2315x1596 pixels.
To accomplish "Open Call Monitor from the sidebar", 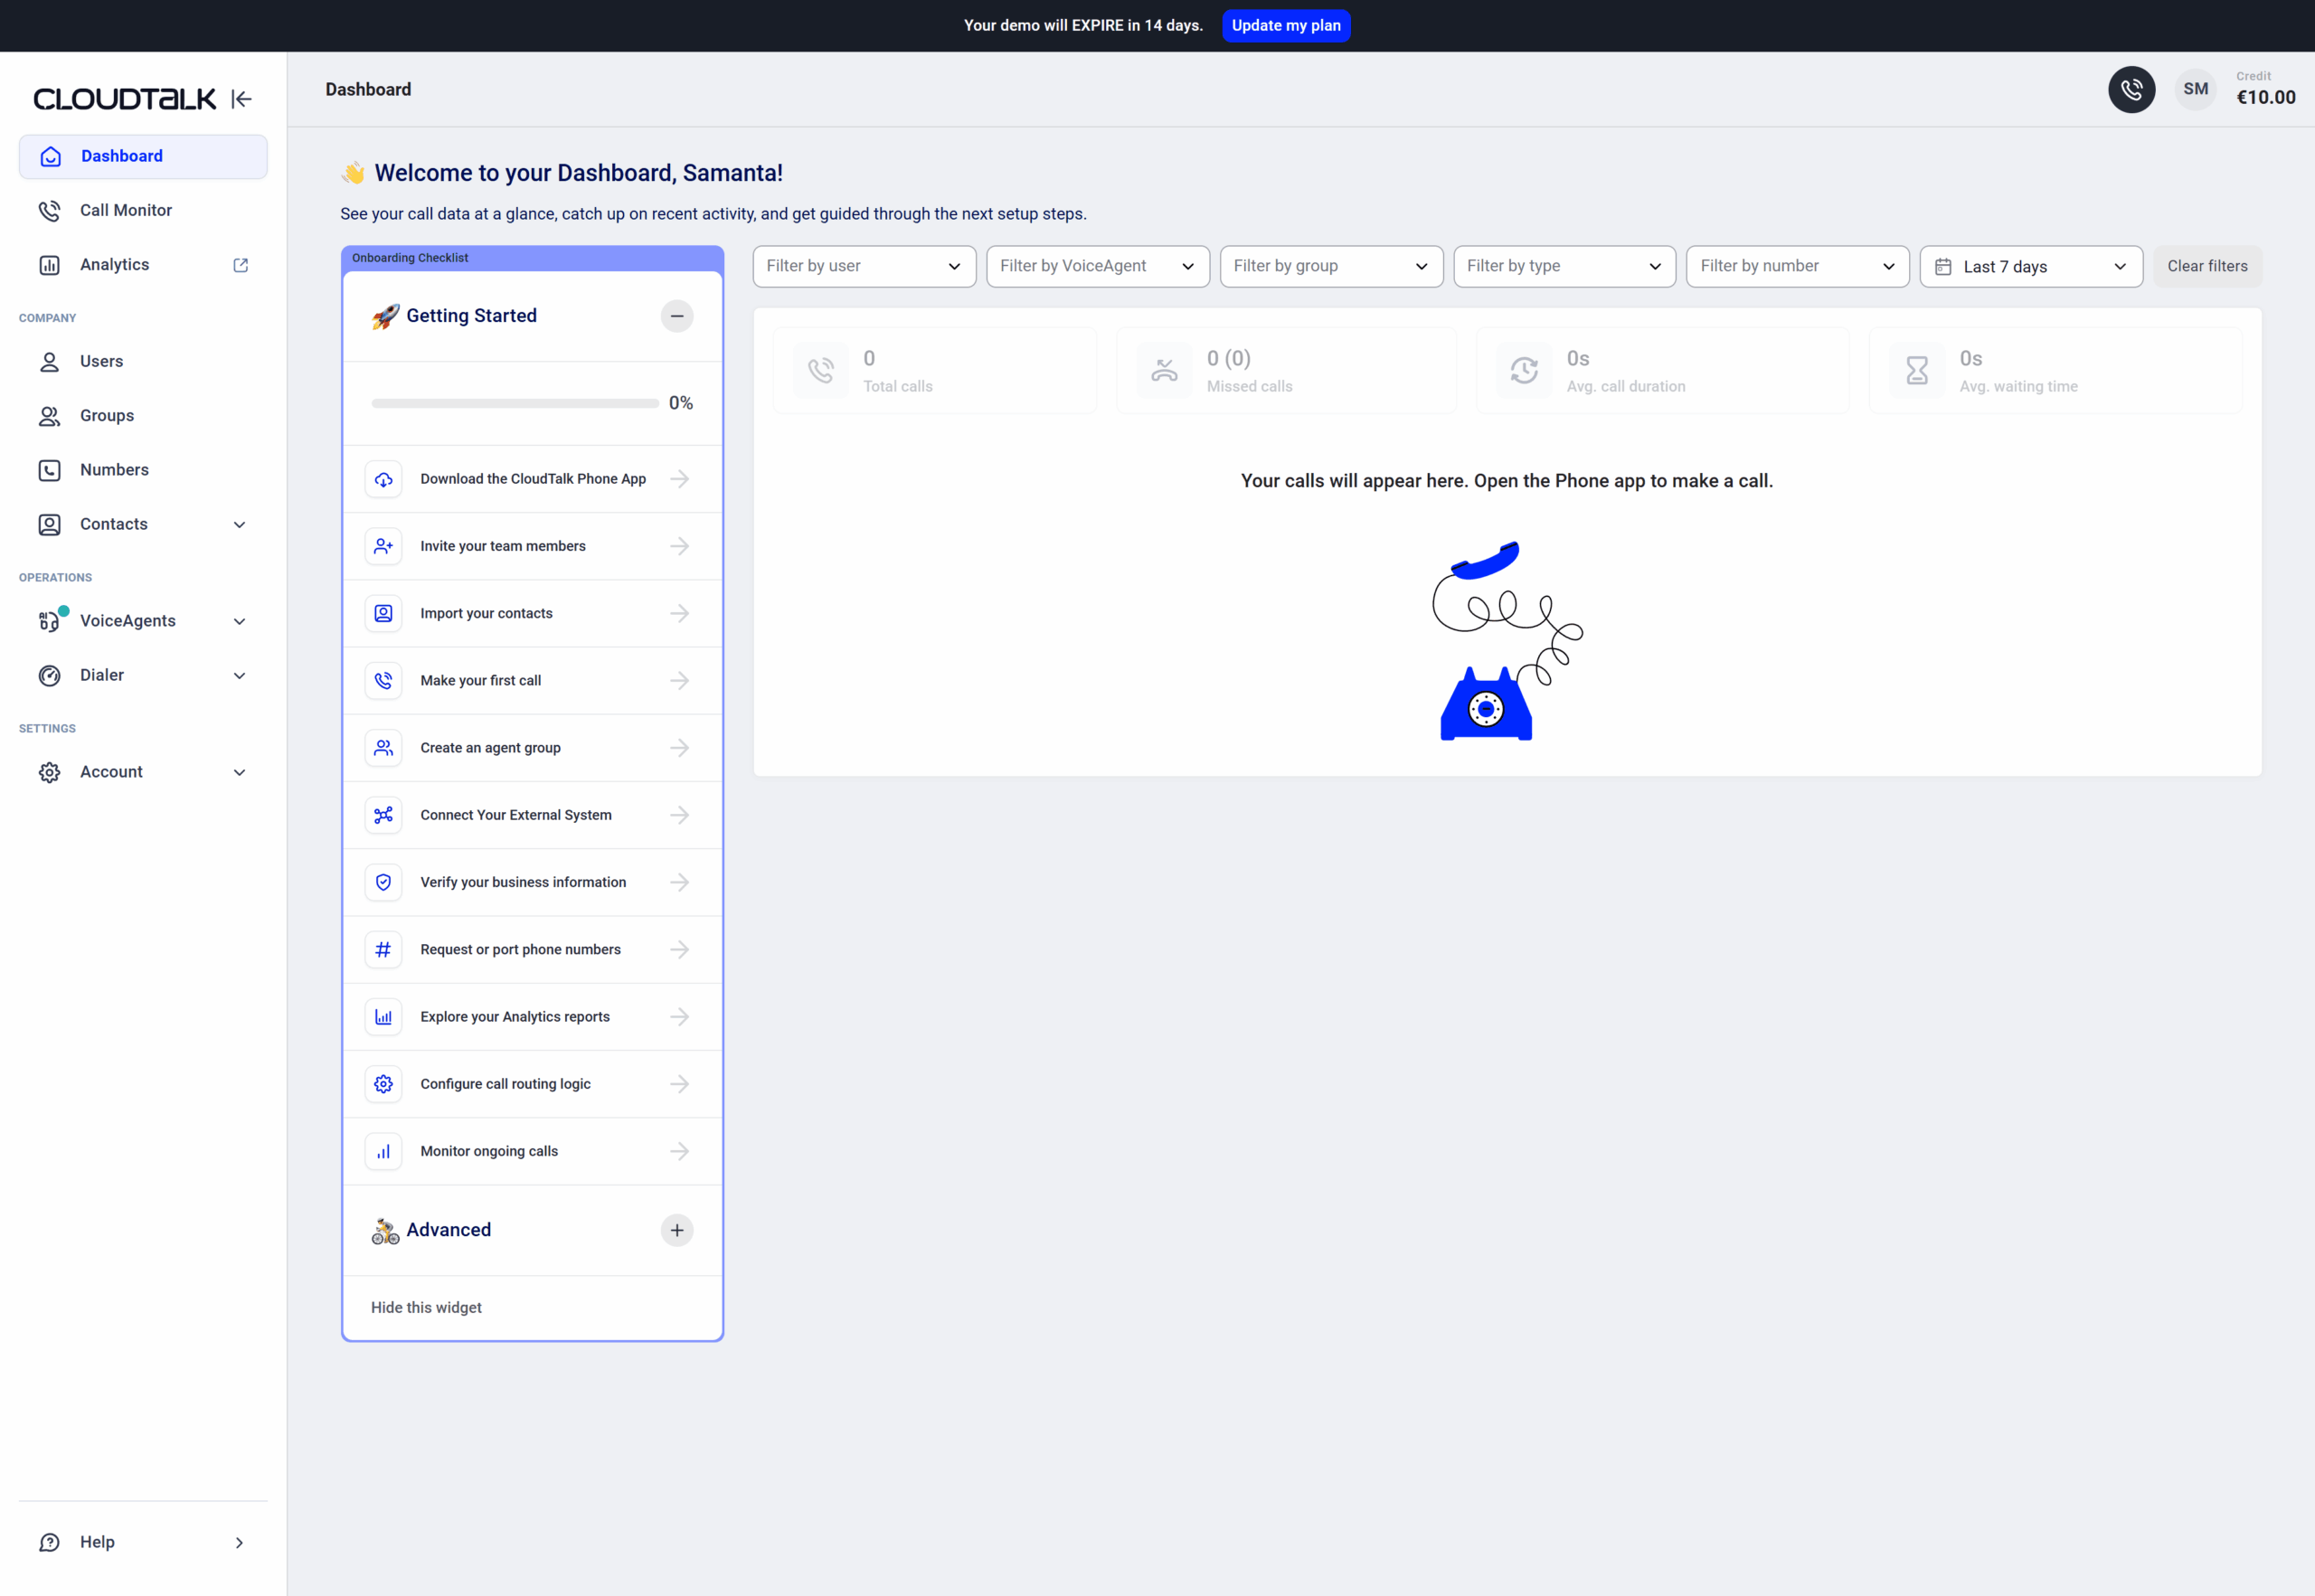I will click(x=143, y=210).
